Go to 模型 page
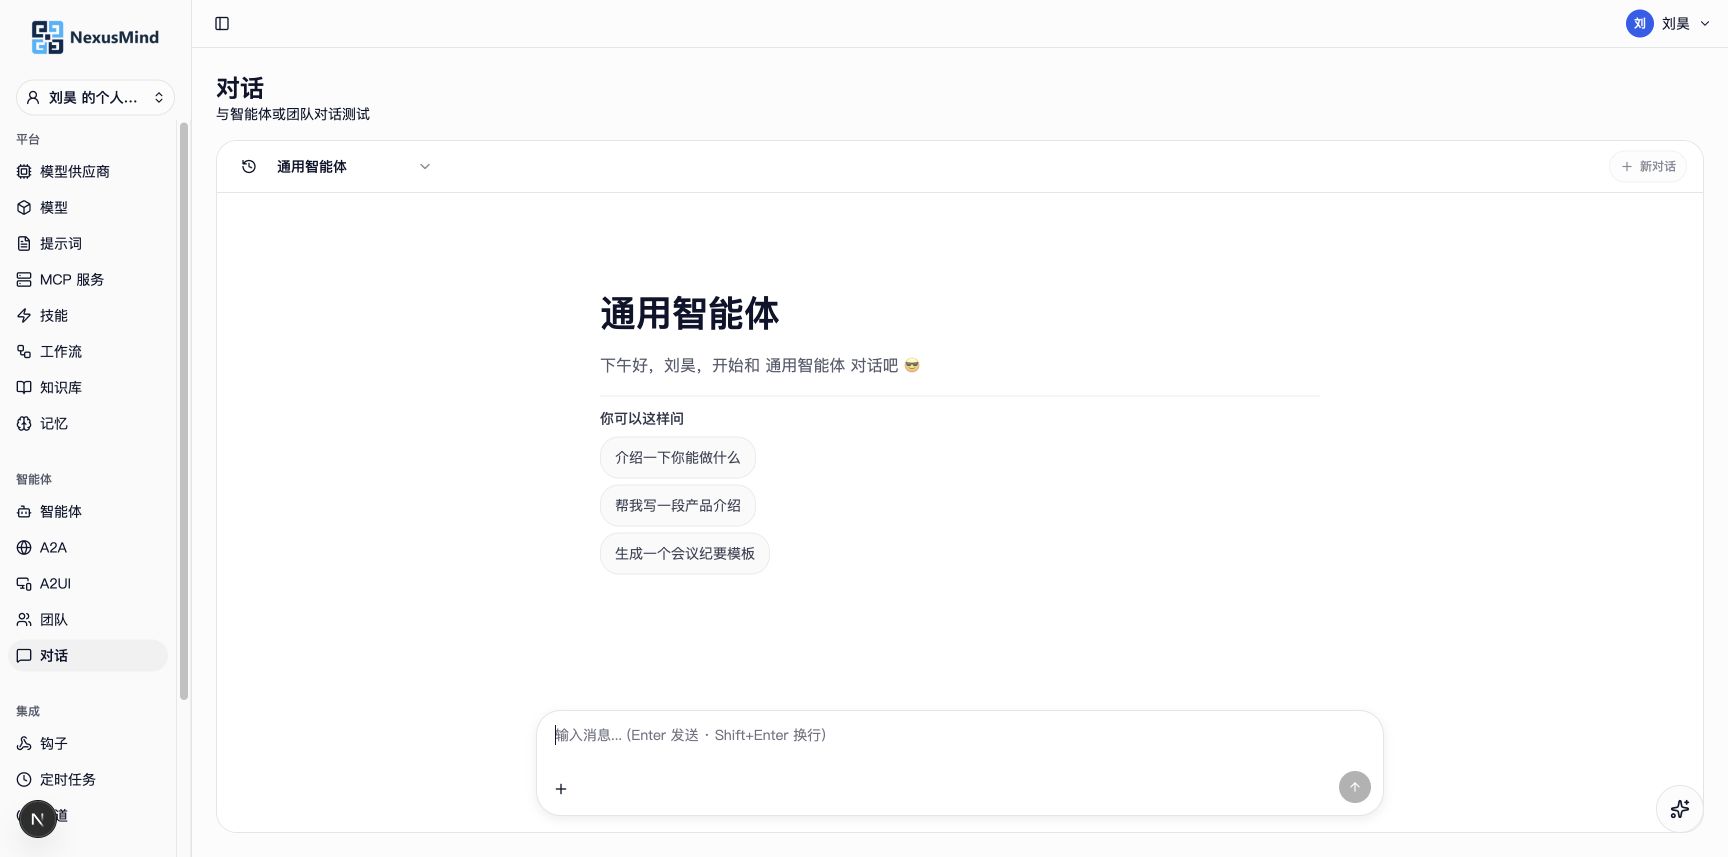 coord(88,208)
